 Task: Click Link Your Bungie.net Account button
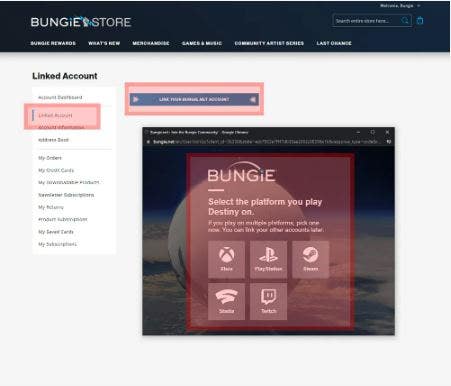(194, 99)
